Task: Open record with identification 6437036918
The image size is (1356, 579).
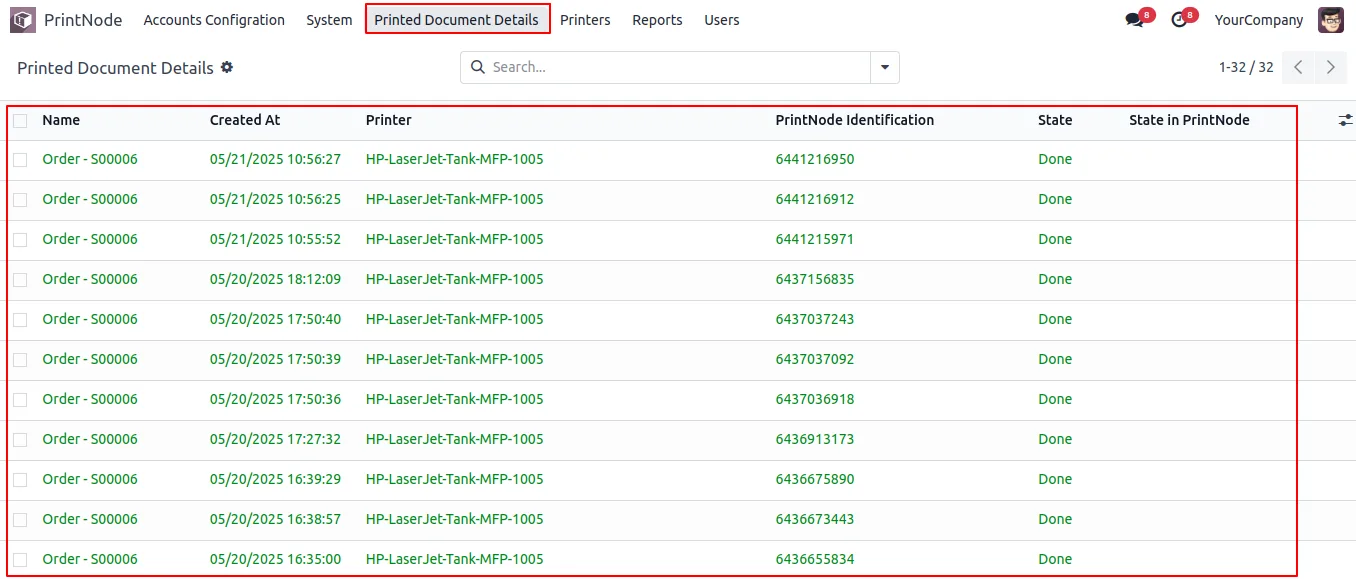Action: [815, 399]
